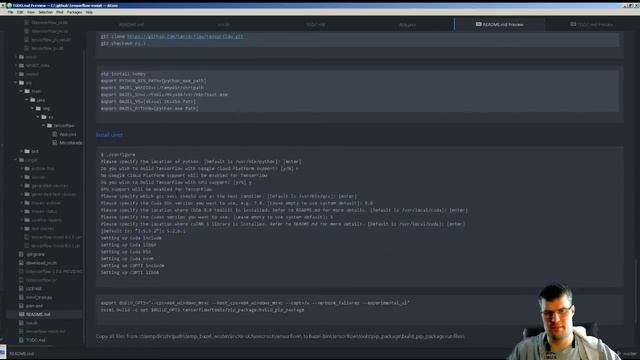The height and width of the screenshot is (360, 640).
Task: Open run.sh file in the tree
Action: [31, 323]
